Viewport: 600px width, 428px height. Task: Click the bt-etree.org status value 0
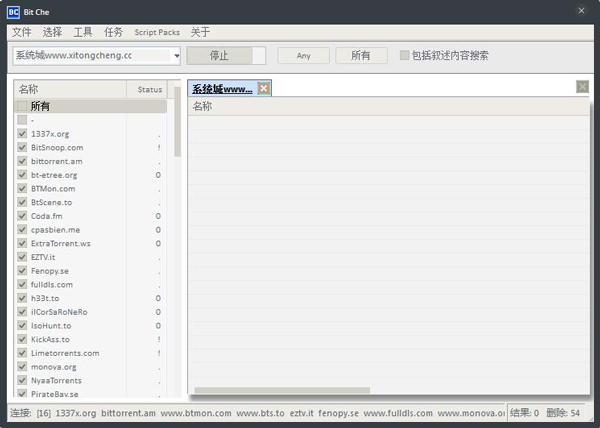click(158, 175)
